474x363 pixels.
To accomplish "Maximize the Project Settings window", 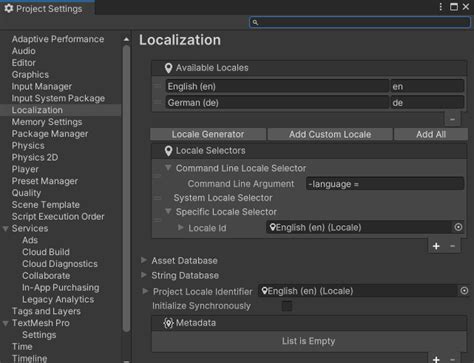I will tap(454, 7).
